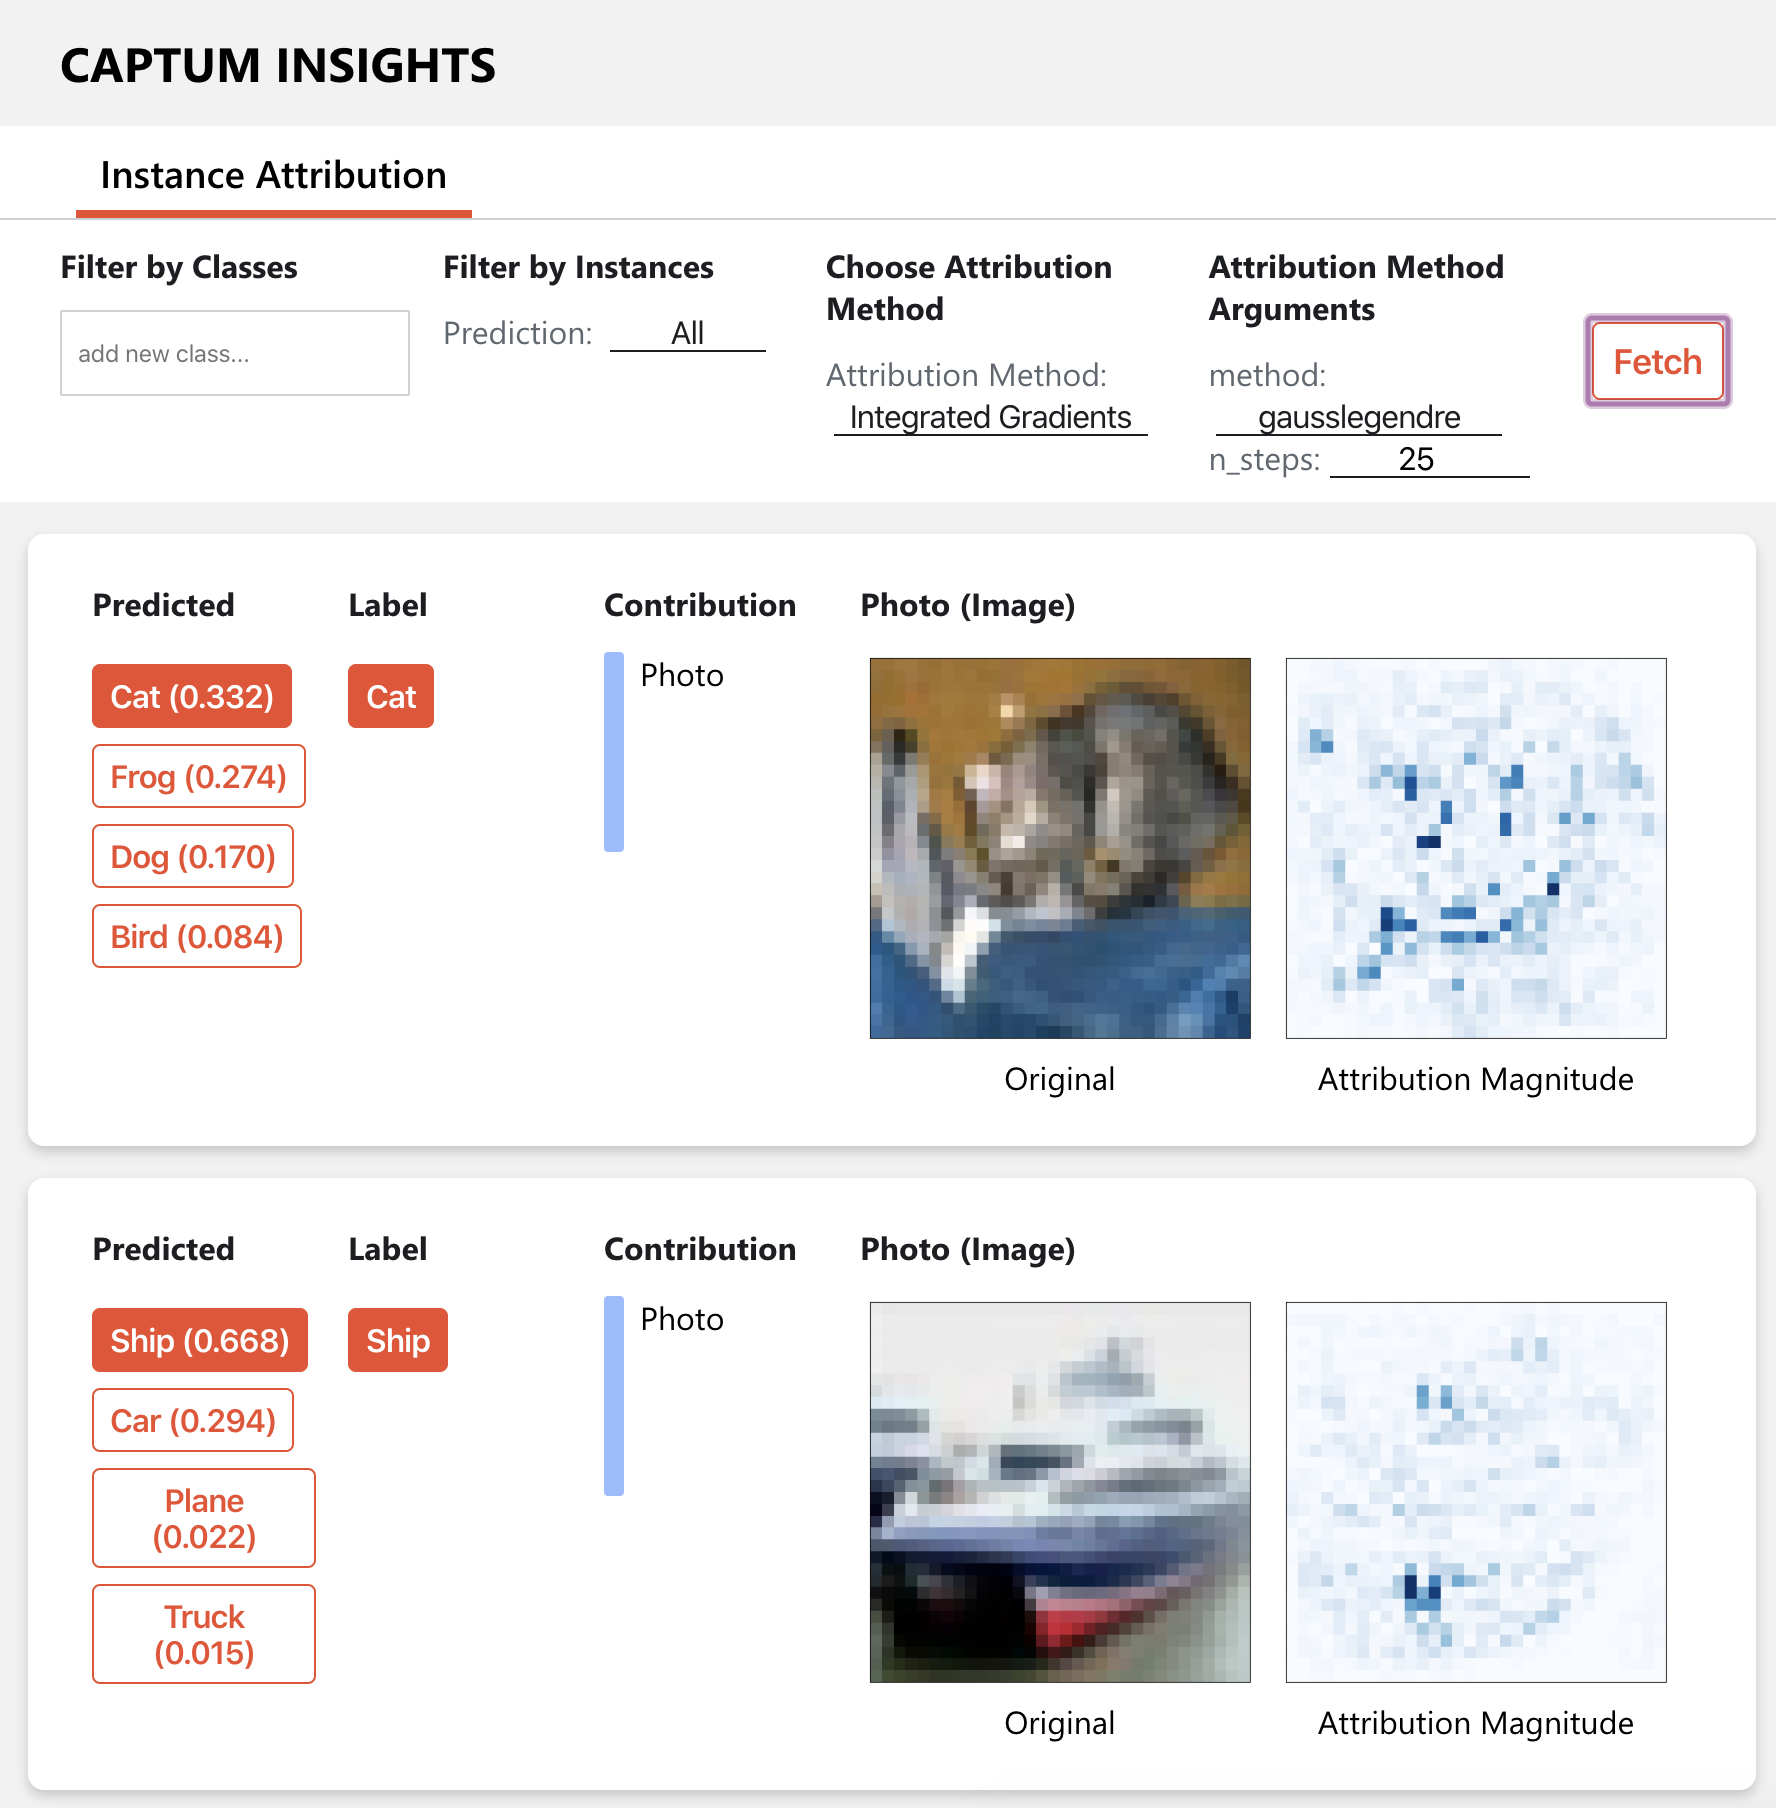Select the Ship (0.668) prediction
1776x1808 pixels.
tap(199, 1340)
